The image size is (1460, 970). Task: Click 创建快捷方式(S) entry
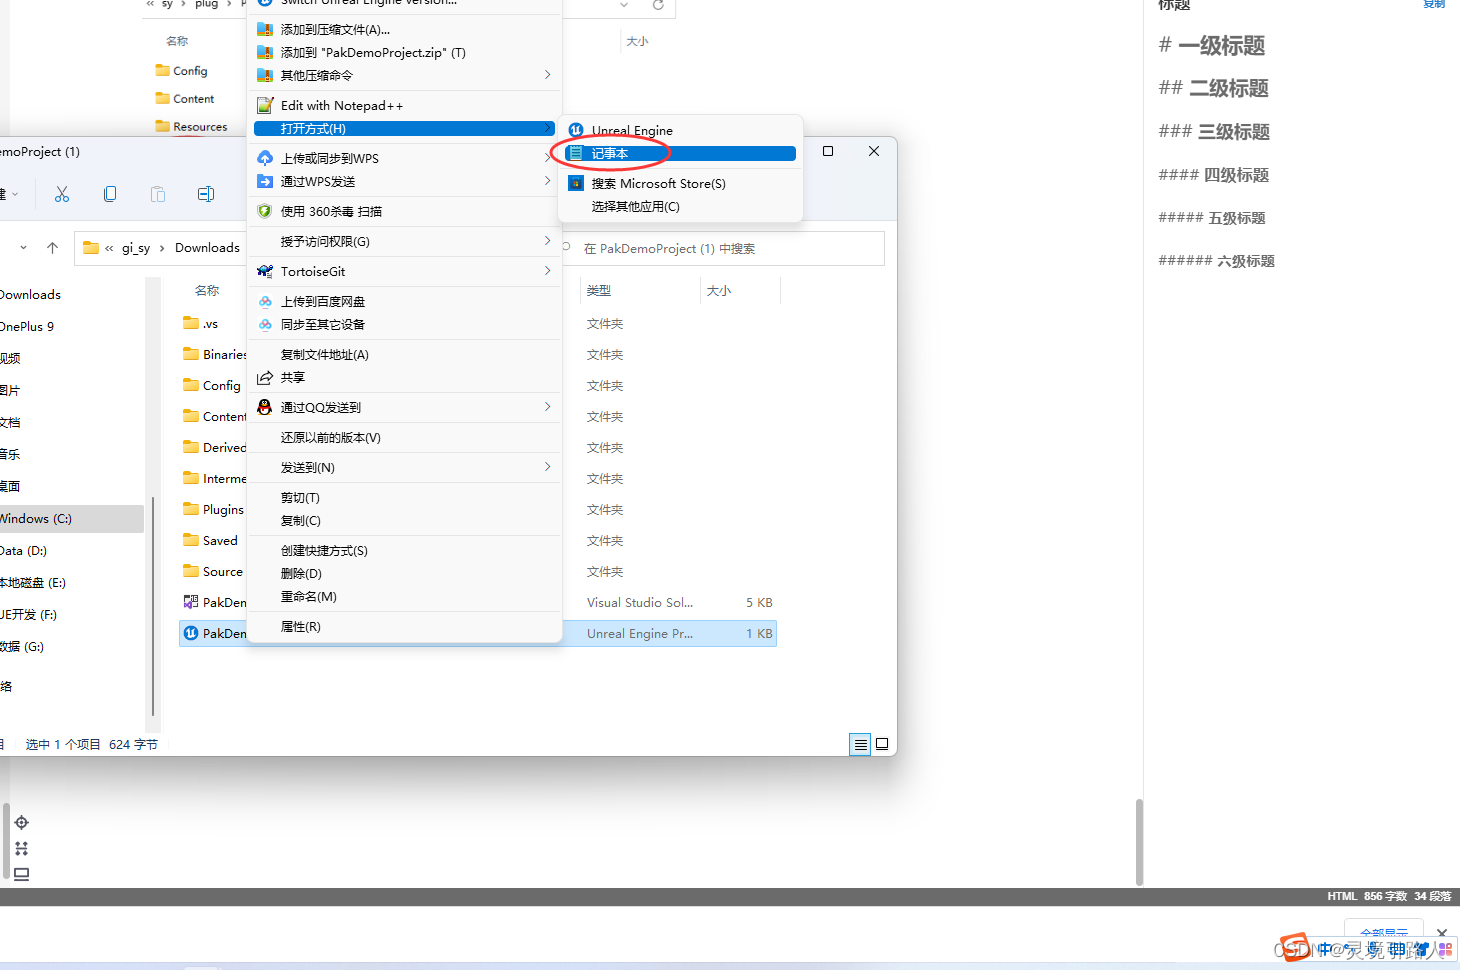tap(405, 550)
